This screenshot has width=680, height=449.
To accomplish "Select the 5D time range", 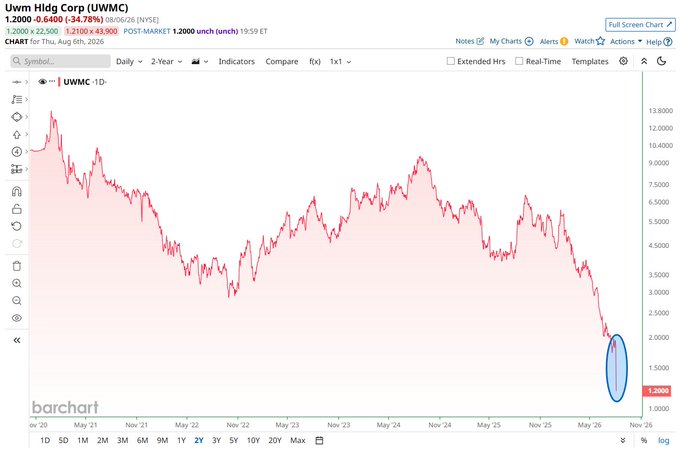I will coord(63,440).
